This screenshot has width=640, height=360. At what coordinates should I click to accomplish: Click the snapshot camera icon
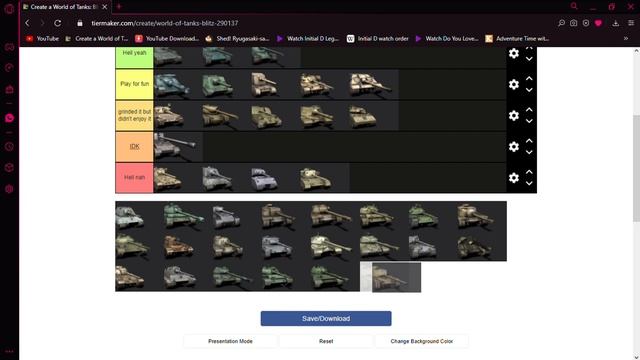(x=573, y=23)
